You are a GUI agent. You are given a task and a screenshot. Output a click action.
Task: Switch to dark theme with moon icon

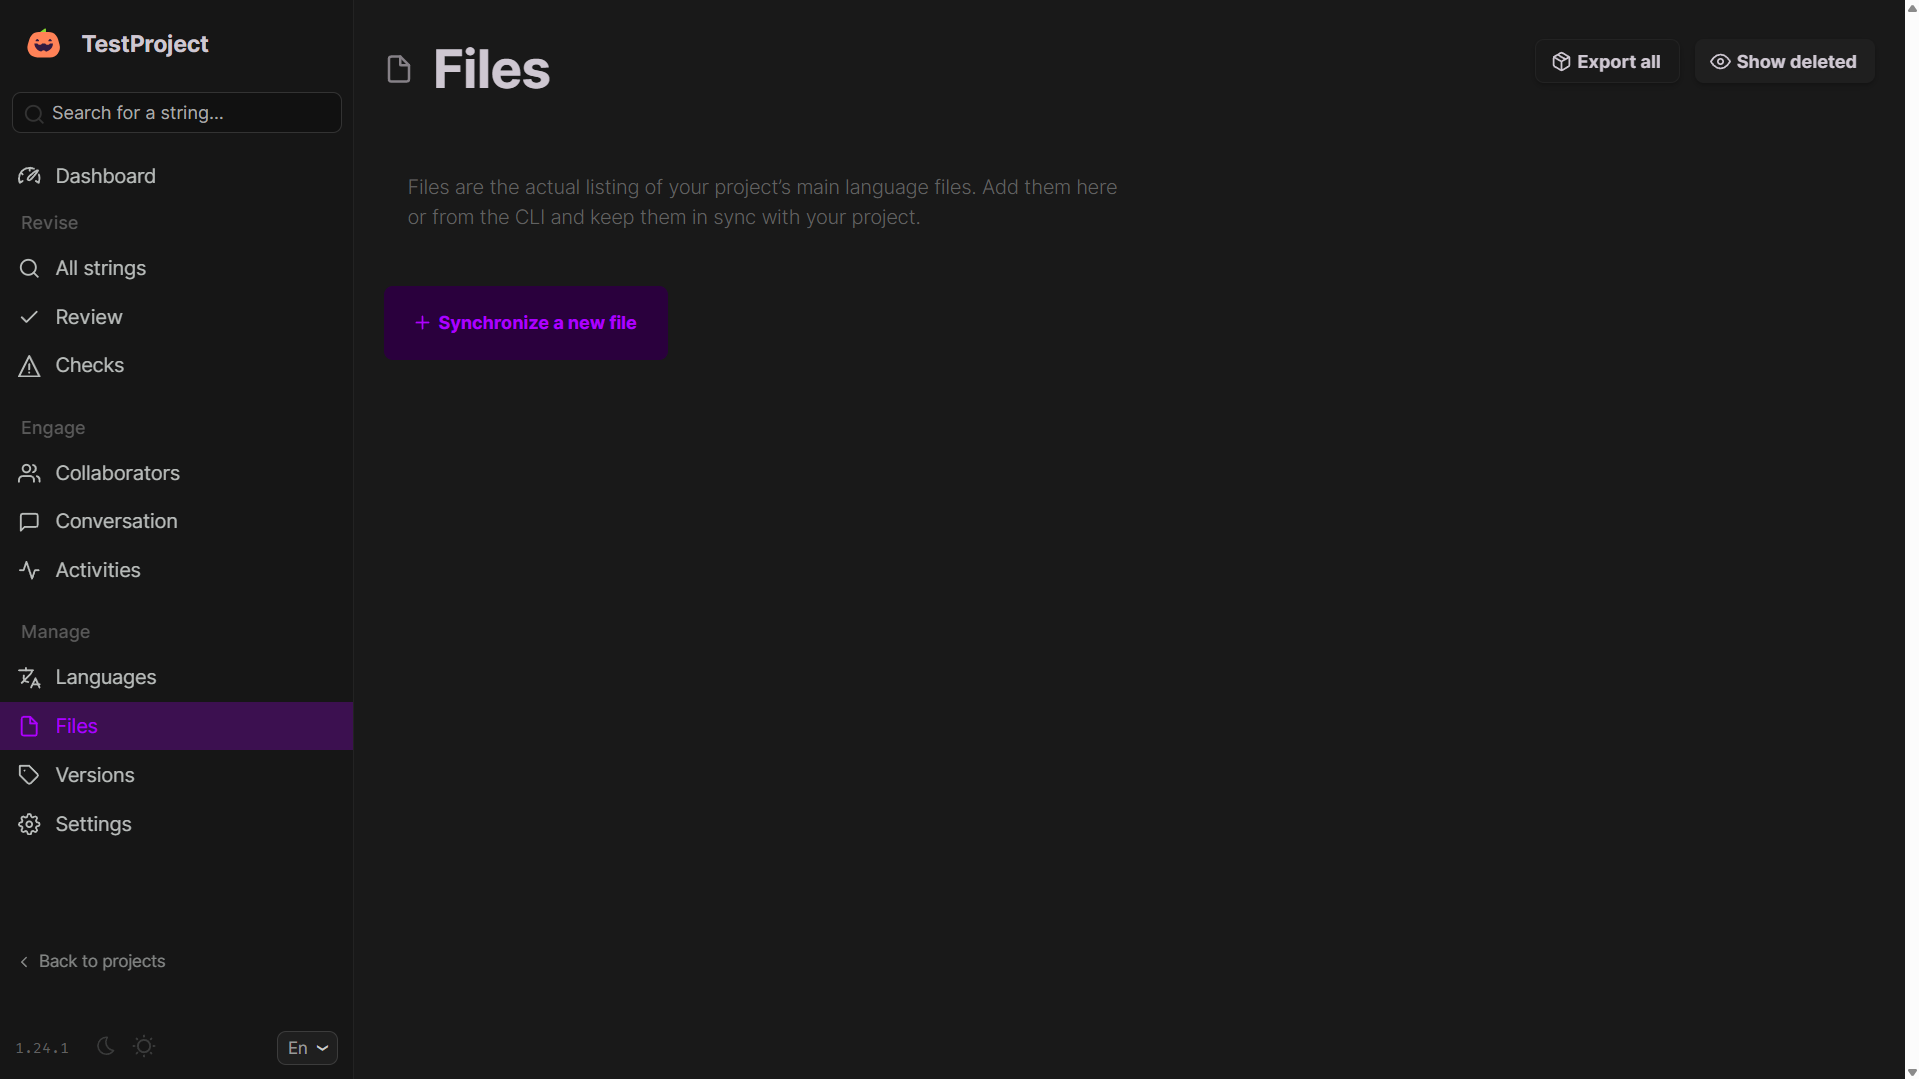pos(105,1046)
